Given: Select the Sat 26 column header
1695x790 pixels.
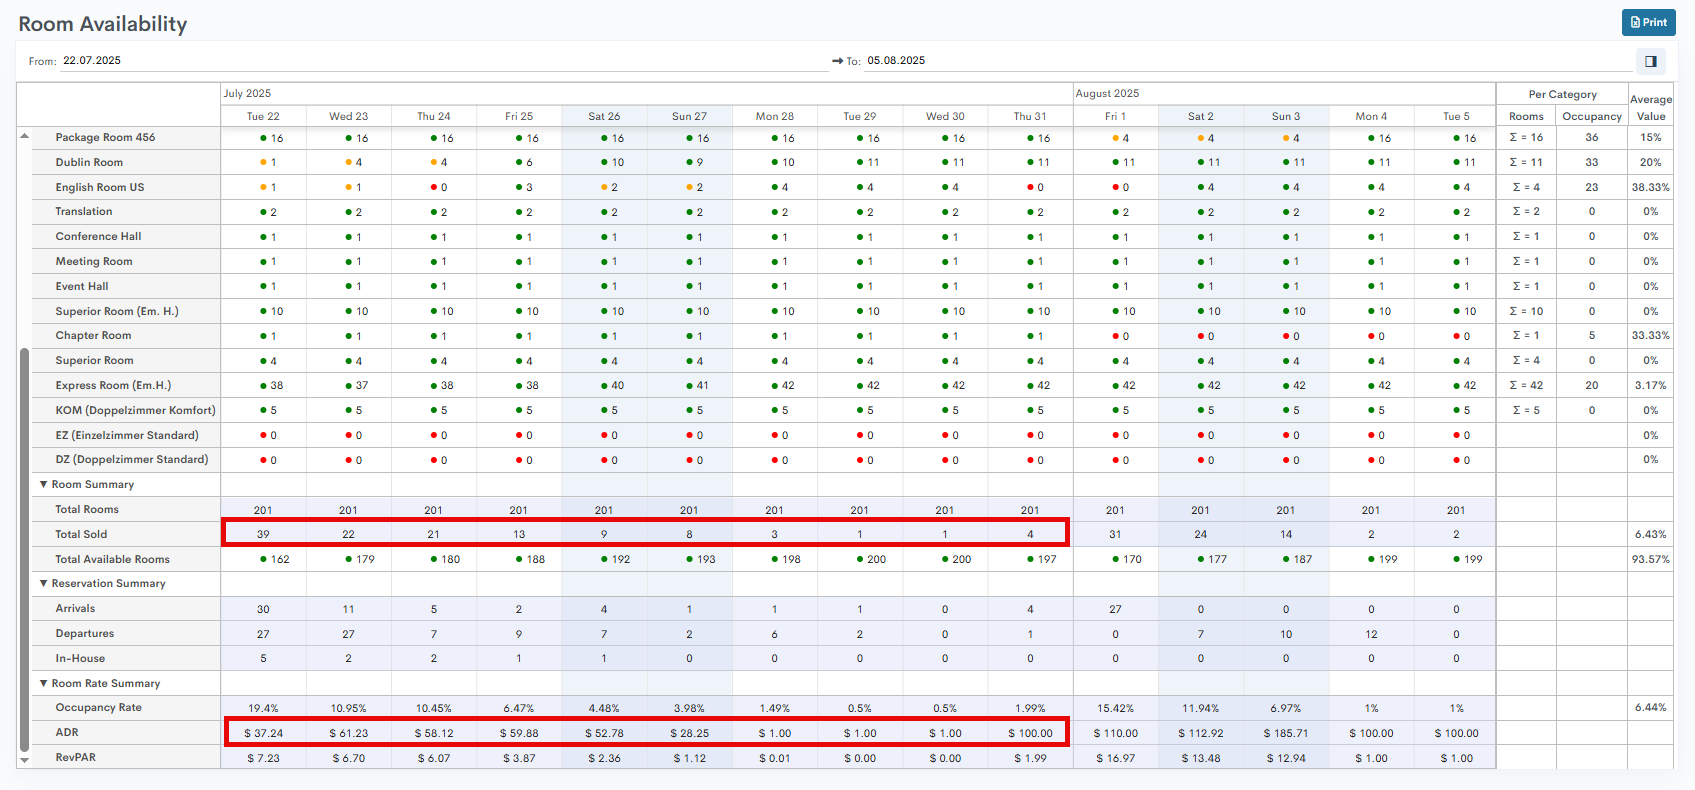Looking at the screenshot, I should pyautogui.click(x=604, y=116).
